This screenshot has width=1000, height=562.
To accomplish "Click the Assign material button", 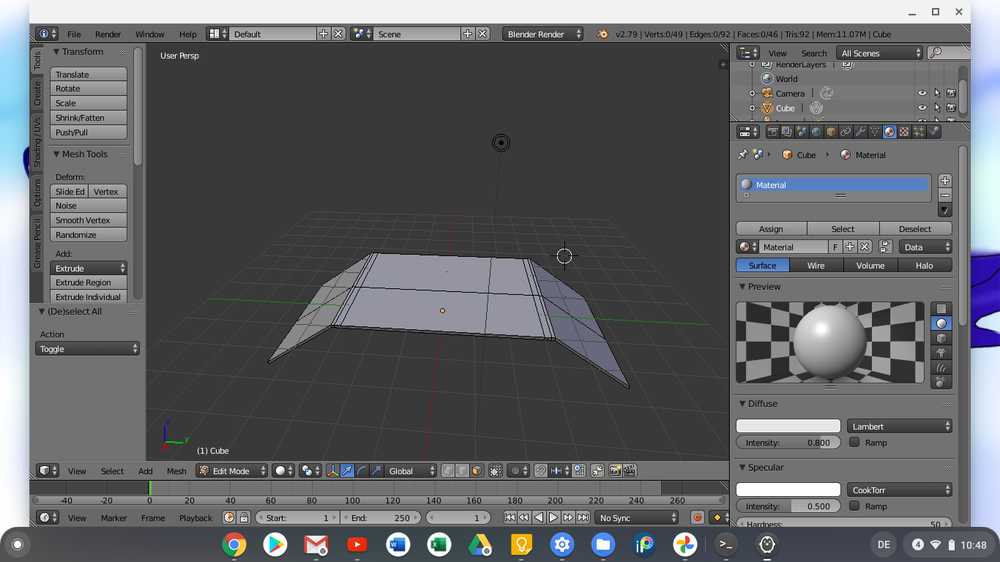I will point(771,229).
